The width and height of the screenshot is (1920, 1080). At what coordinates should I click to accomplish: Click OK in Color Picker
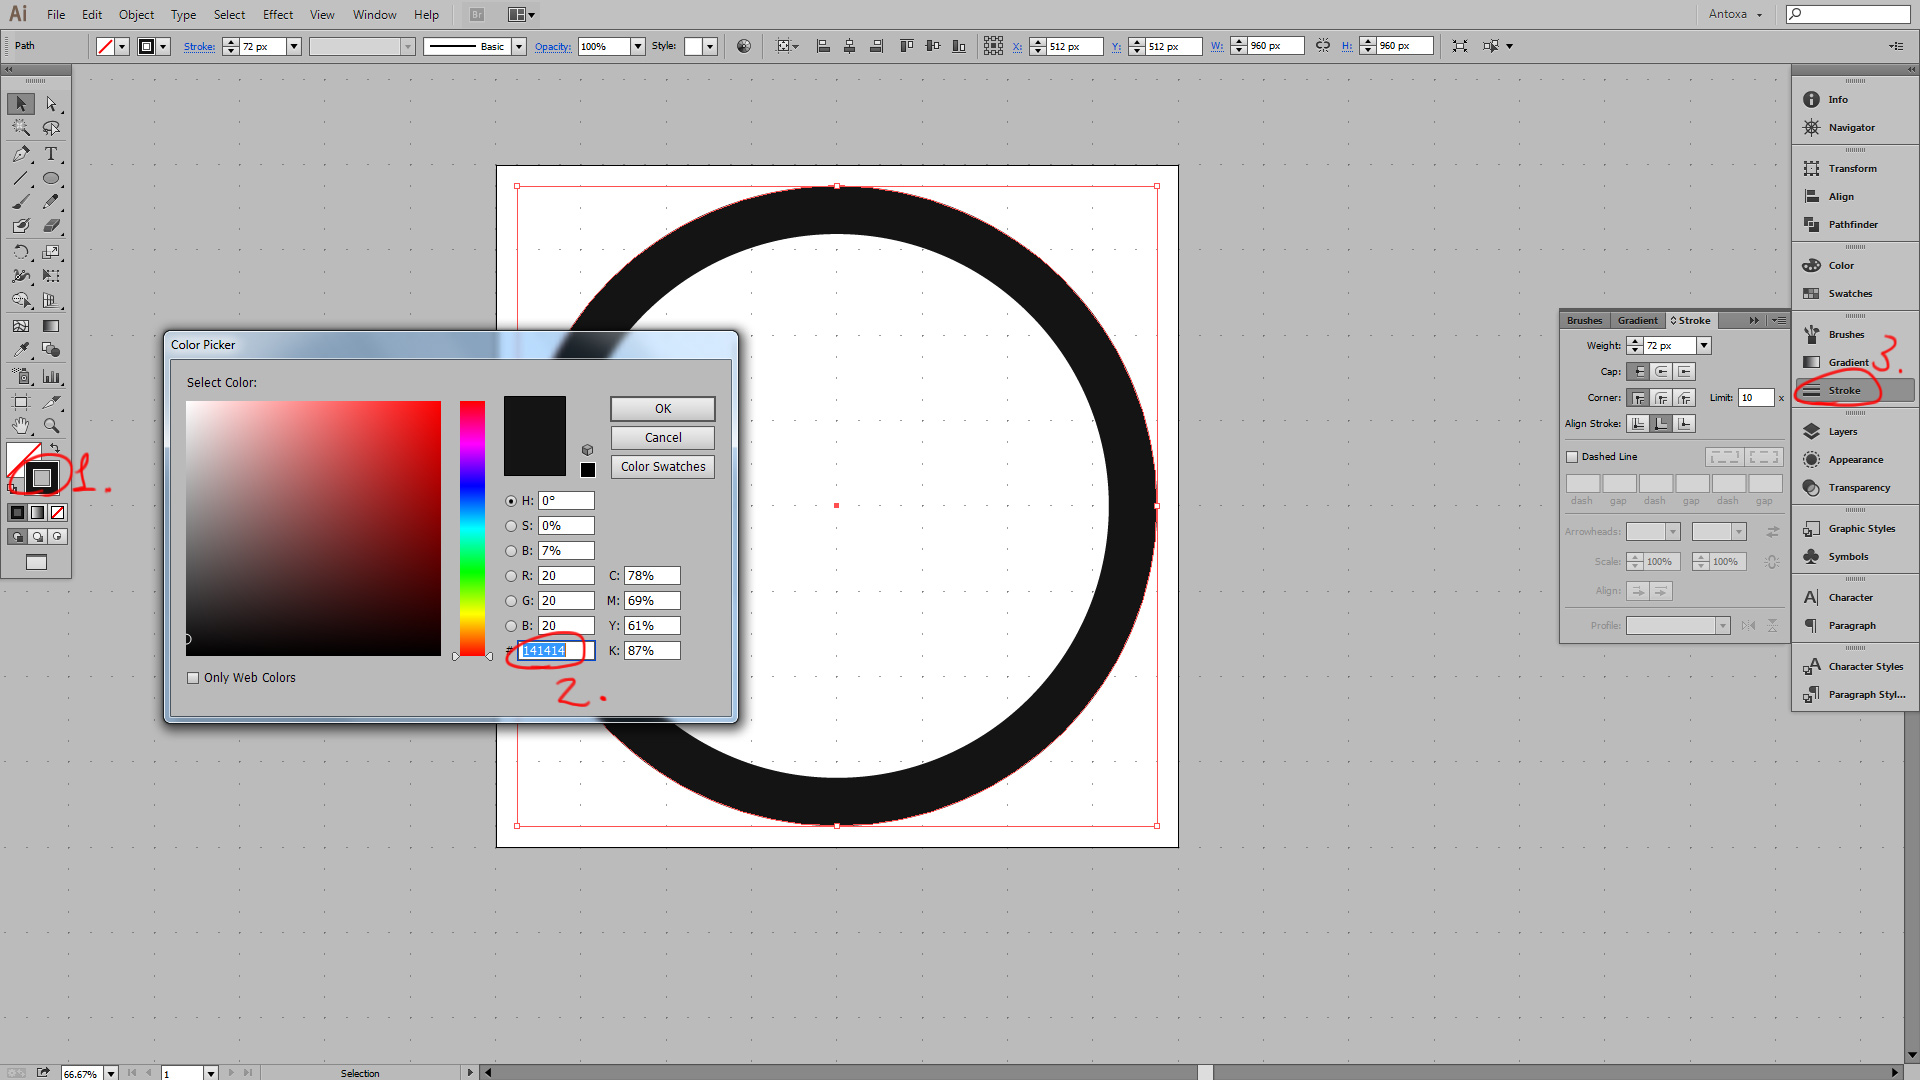pyautogui.click(x=662, y=409)
